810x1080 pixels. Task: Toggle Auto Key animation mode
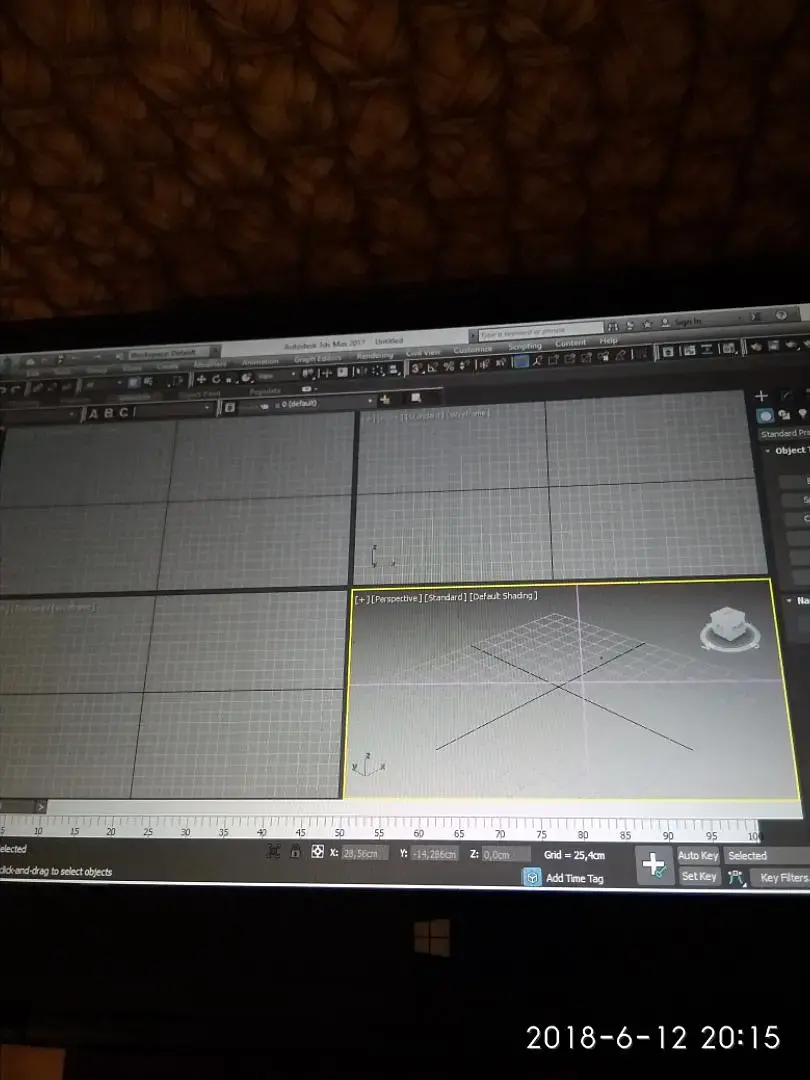(698, 855)
